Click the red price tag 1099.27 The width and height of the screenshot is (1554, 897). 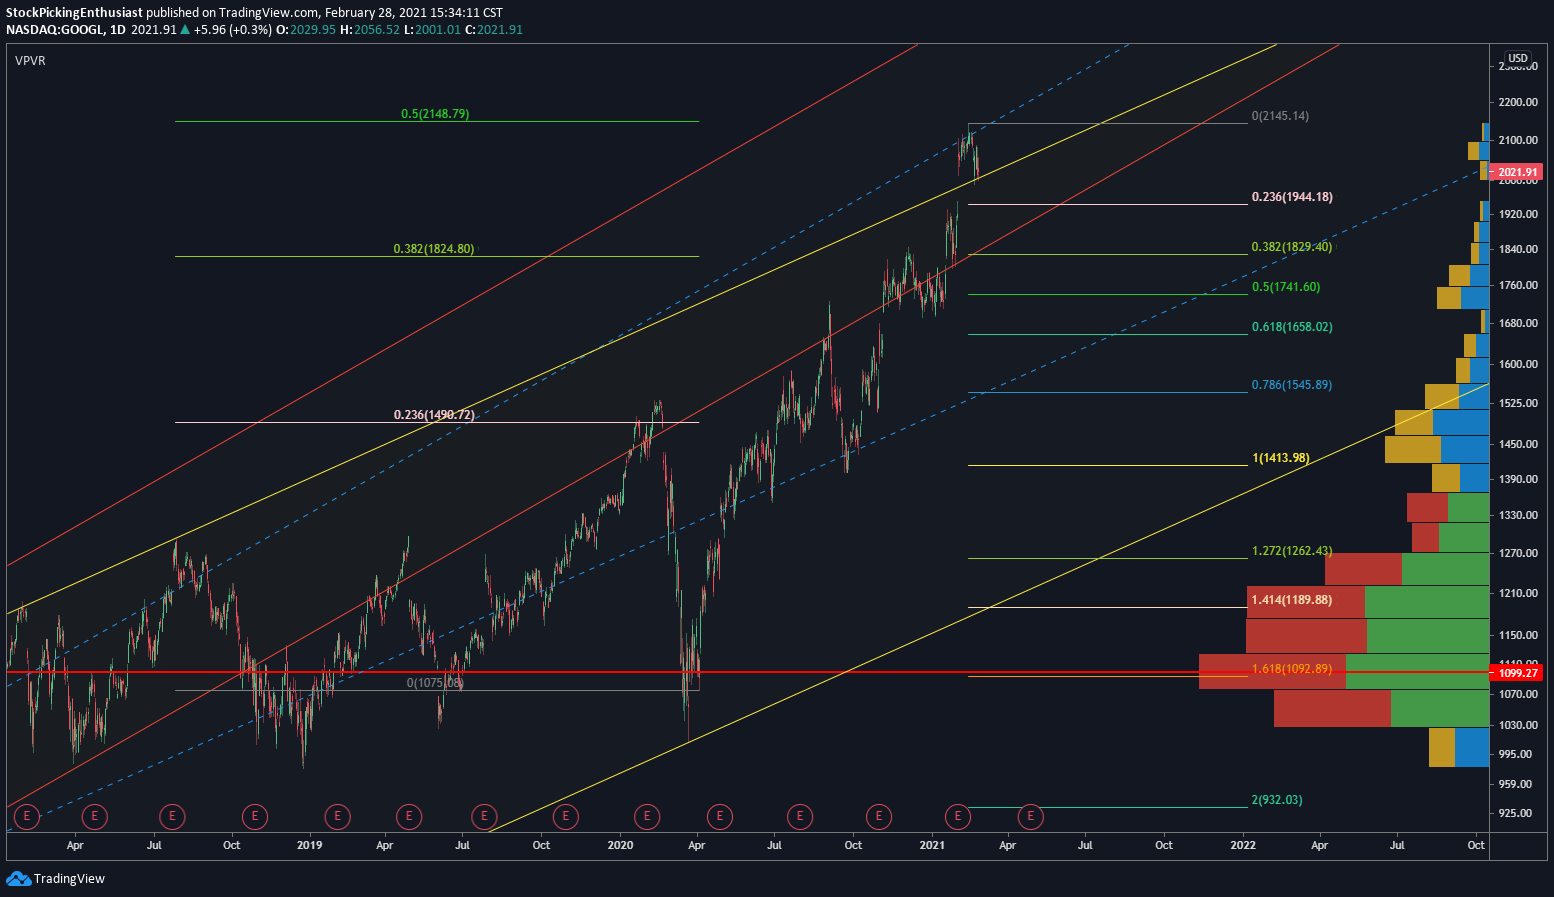(1518, 673)
